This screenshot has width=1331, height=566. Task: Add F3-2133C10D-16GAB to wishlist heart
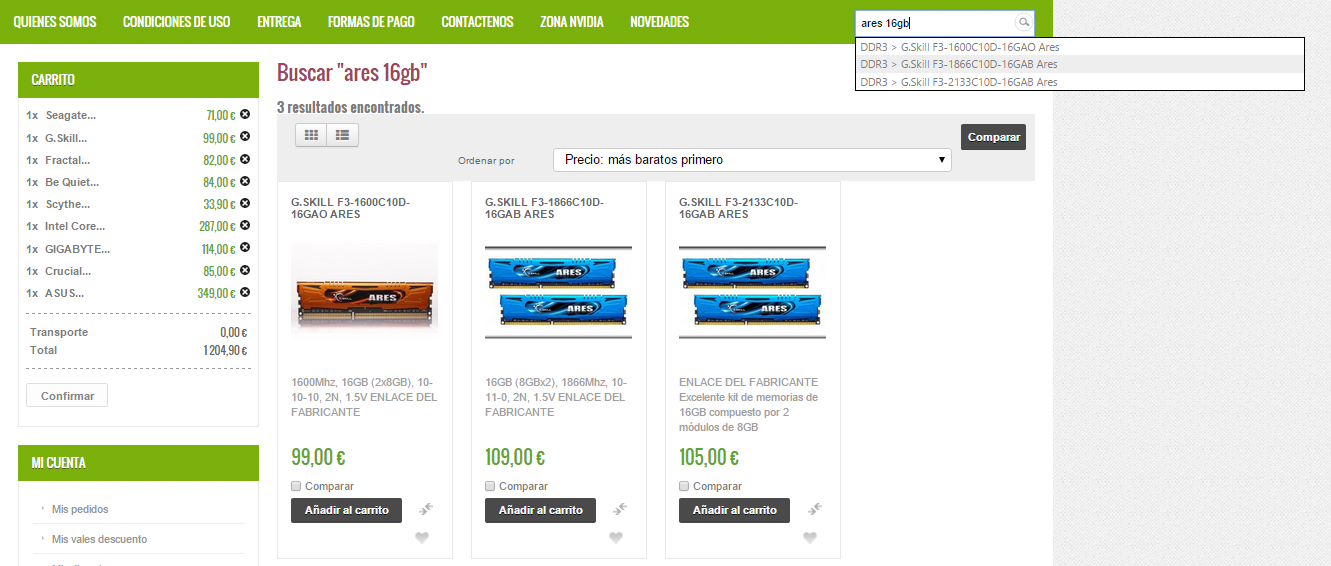tap(810, 537)
